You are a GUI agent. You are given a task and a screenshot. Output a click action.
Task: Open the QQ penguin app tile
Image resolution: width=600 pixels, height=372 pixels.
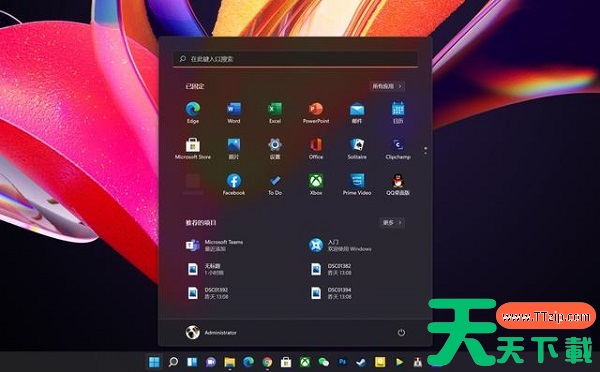point(398,184)
